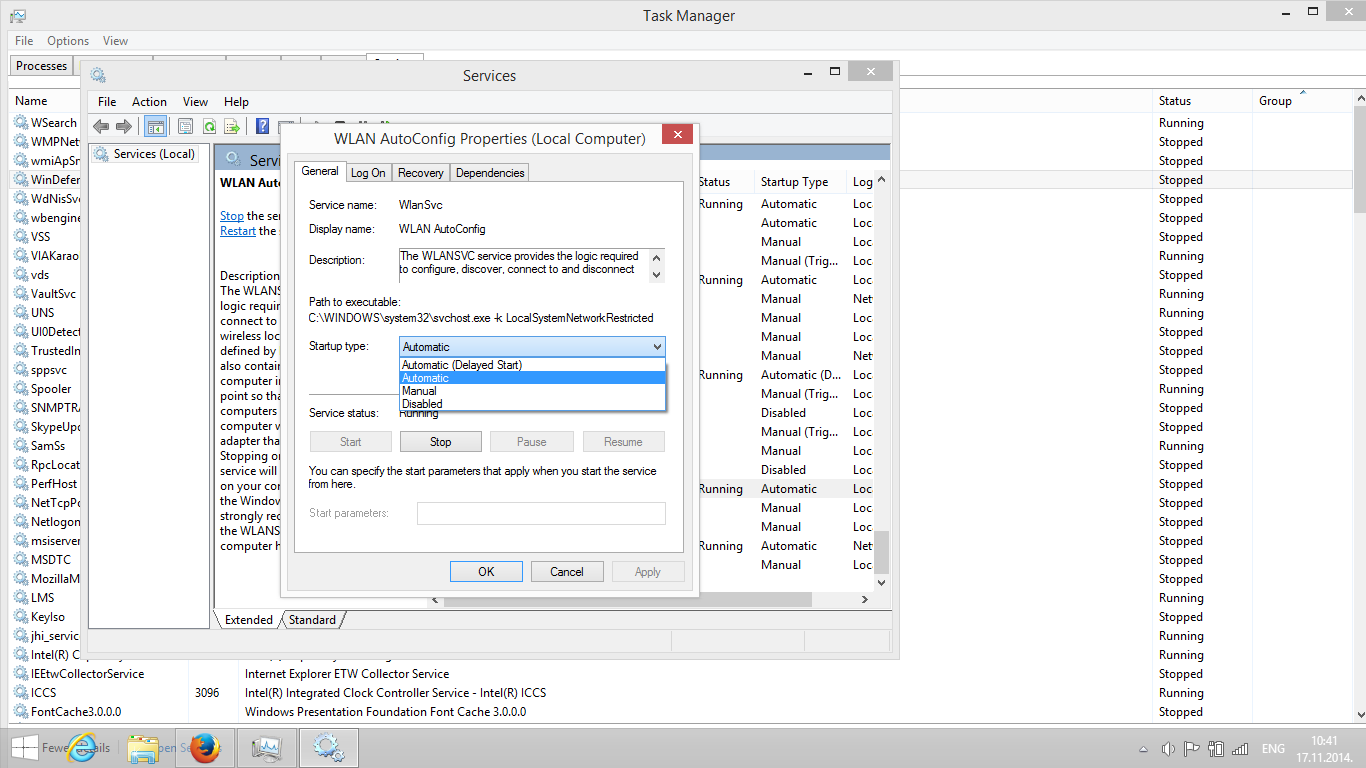This screenshot has width=1366, height=768.
Task: Open network signal tray icon
Action: [x=1240, y=749]
